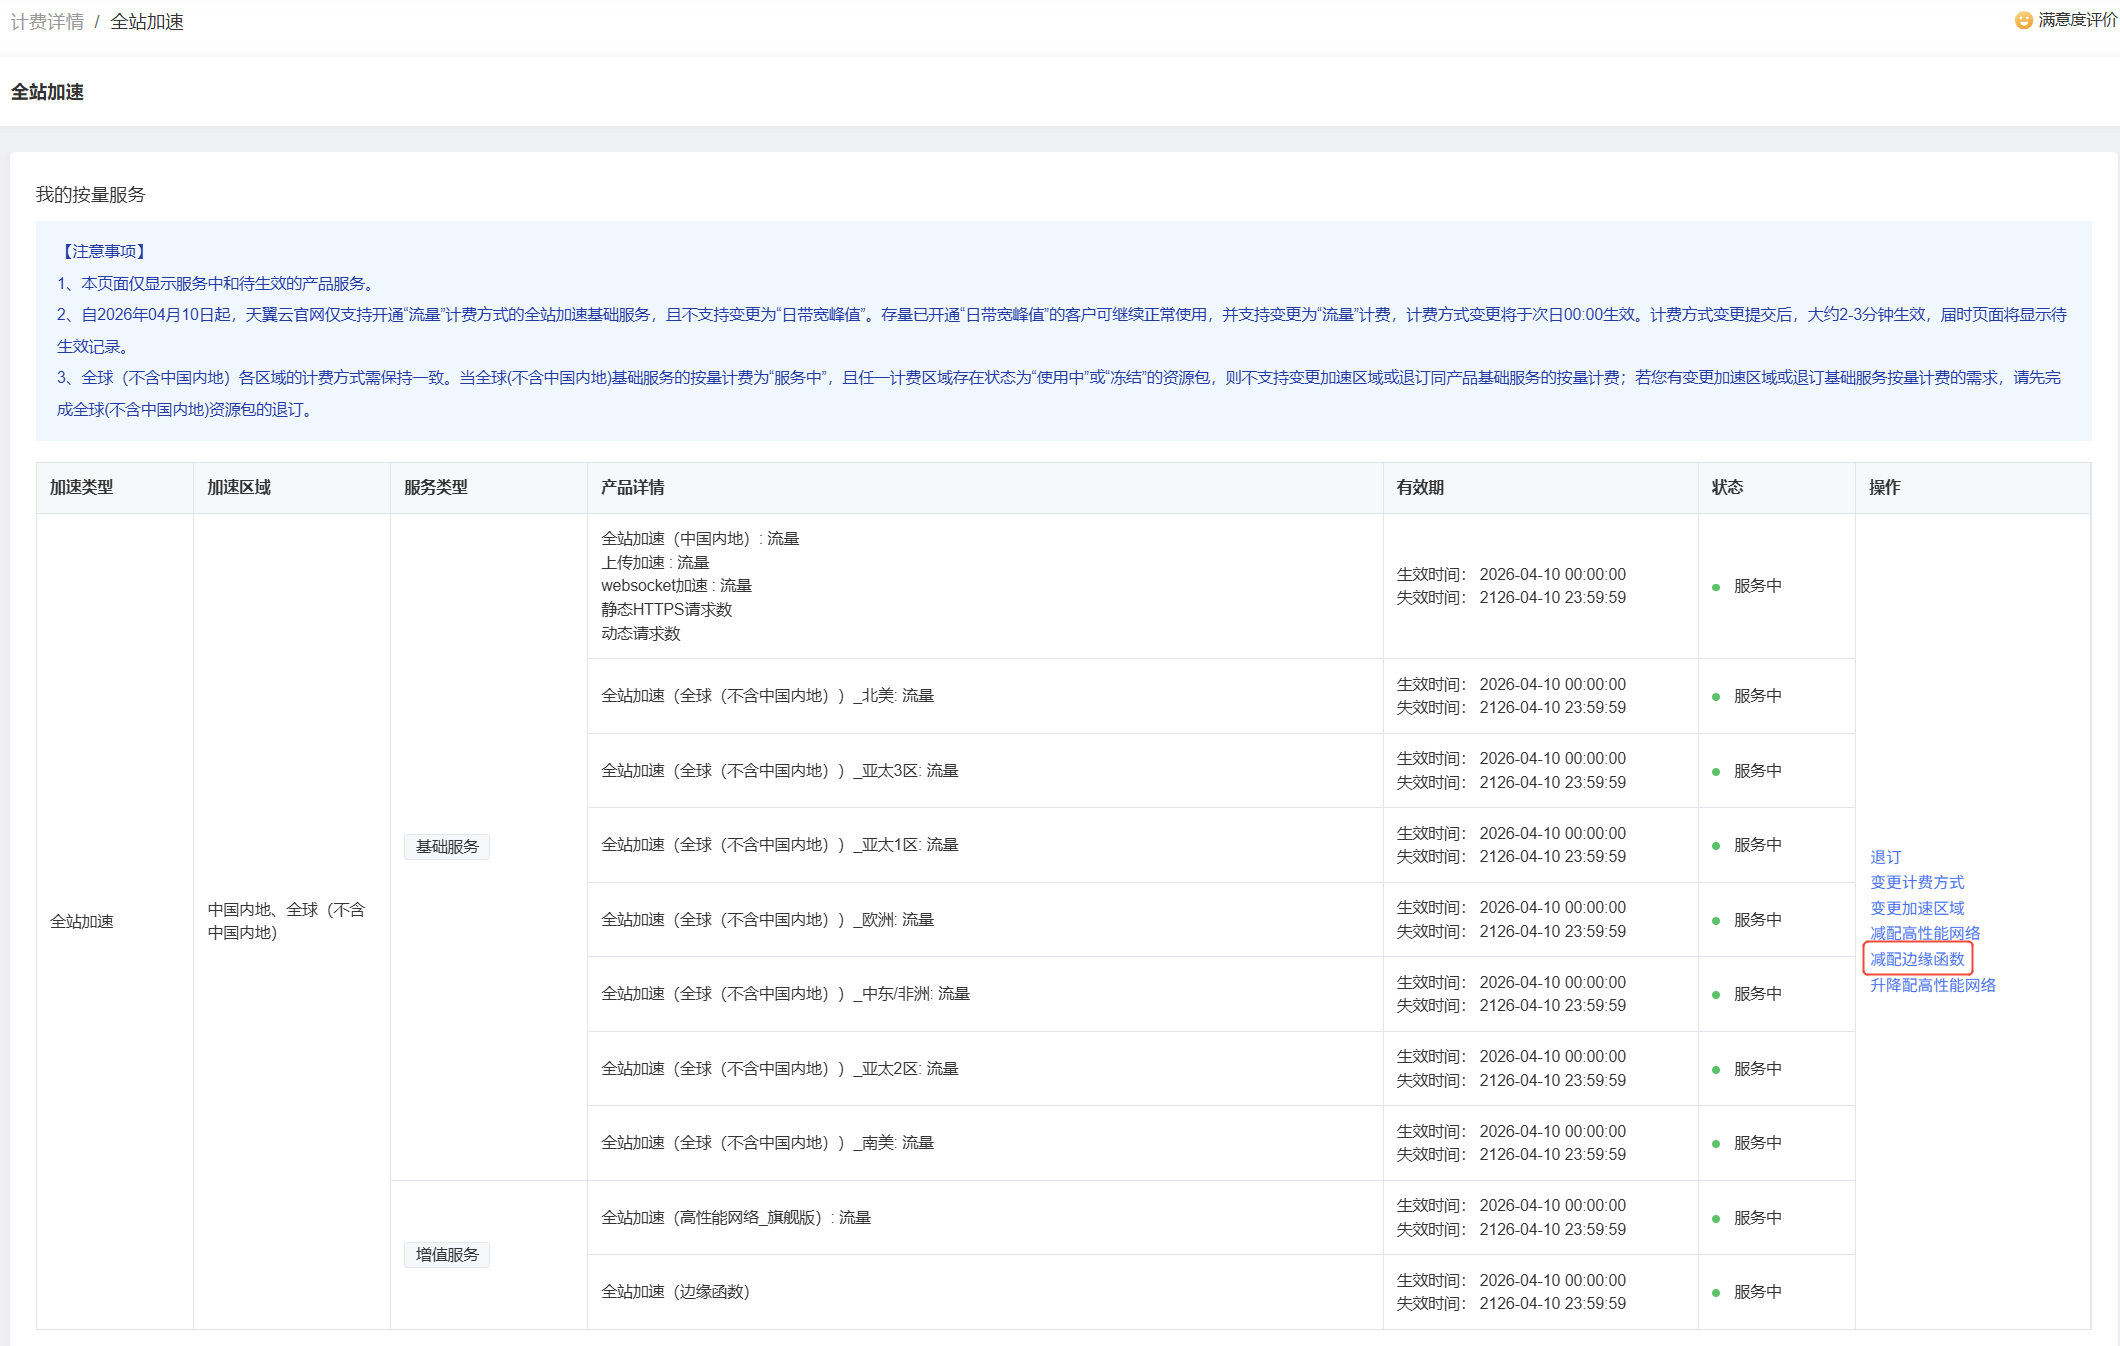Click the 基础服务 service type tag
Viewport: 2120px width, 1346px height.
447,847
